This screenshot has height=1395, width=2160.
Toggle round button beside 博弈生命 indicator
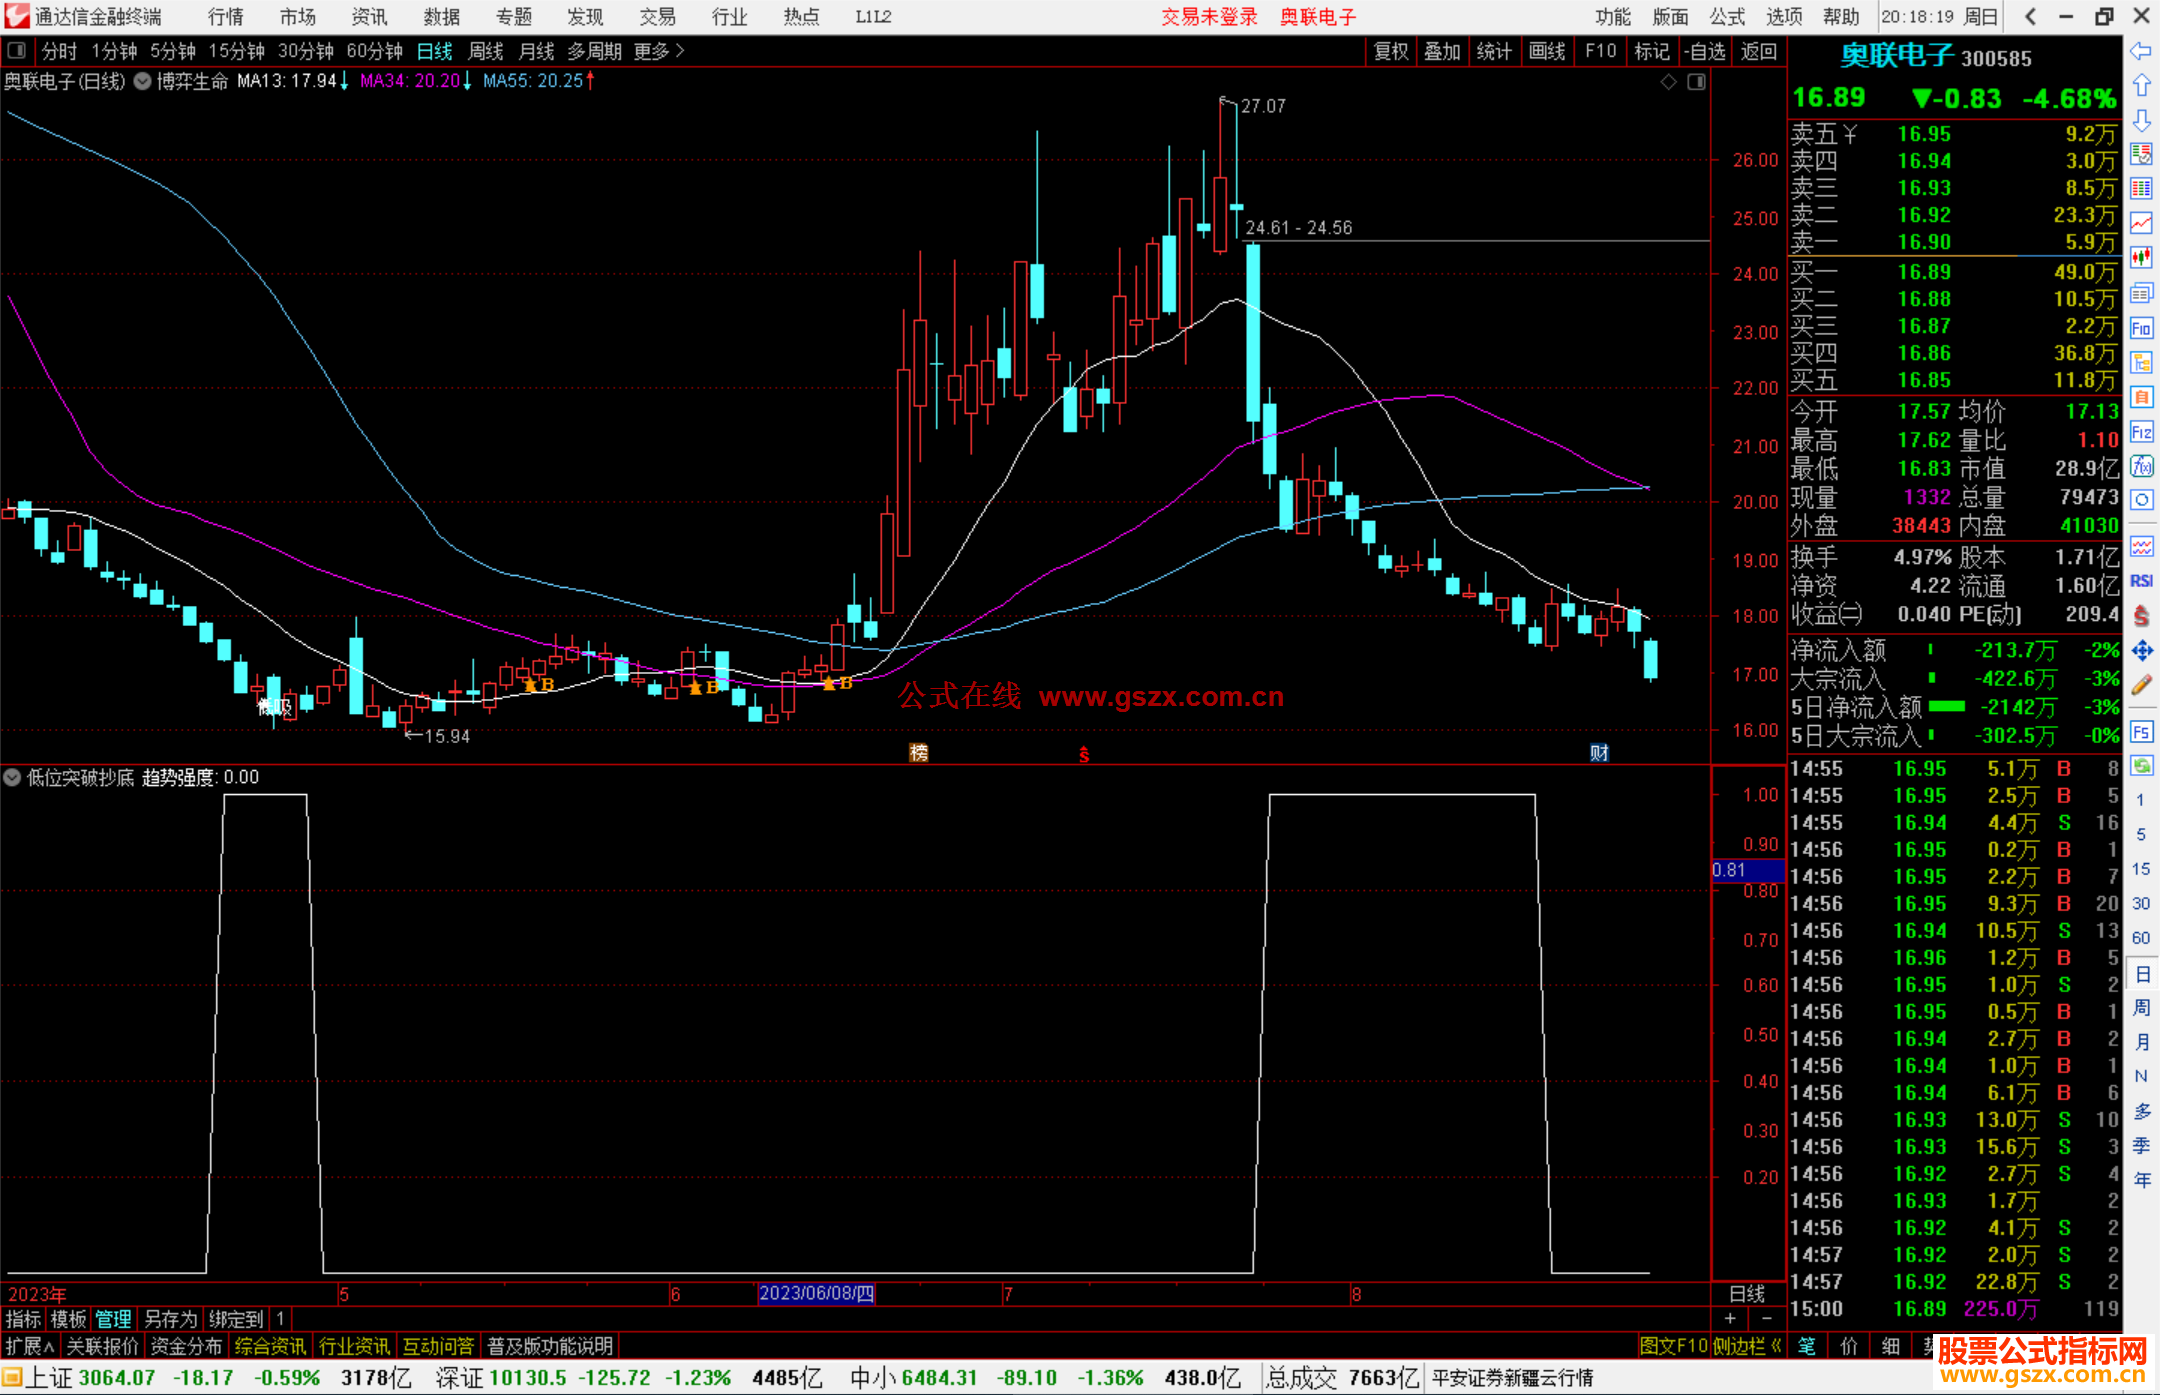[143, 81]
